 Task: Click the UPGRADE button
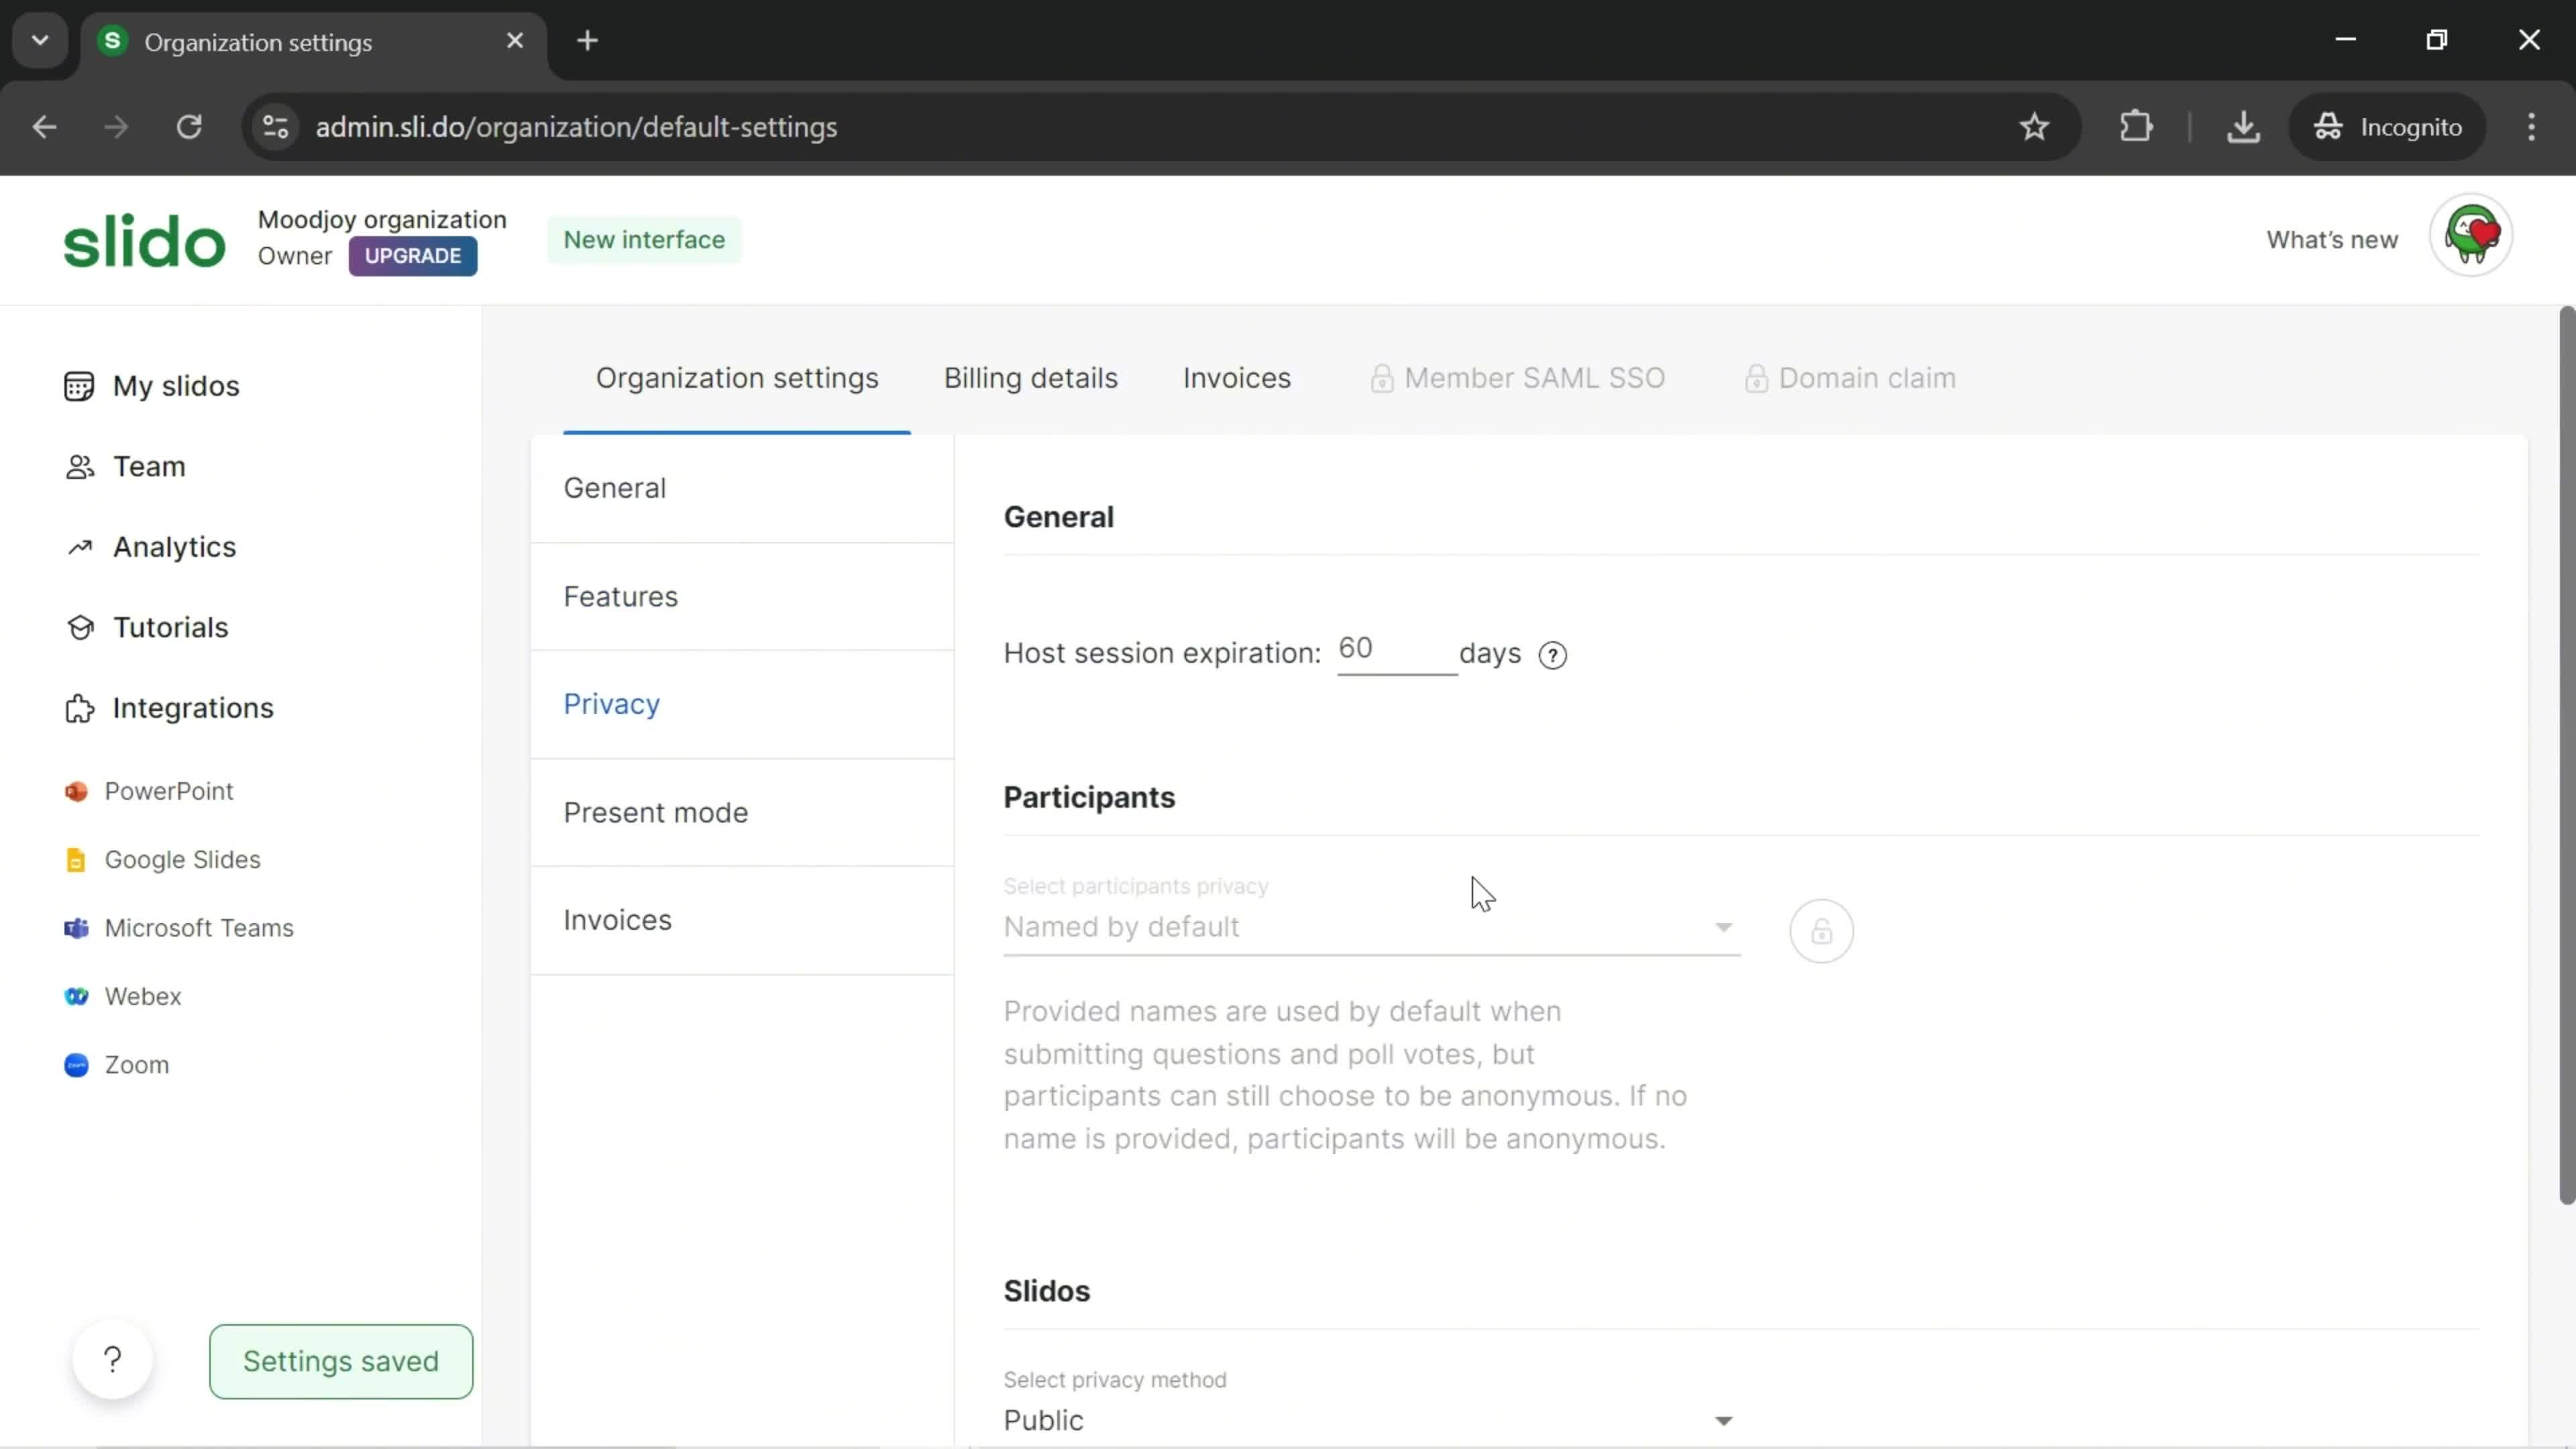412,256
